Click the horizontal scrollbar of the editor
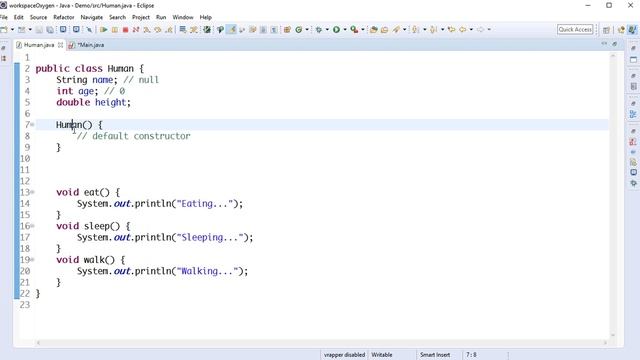 click(x=322, y=343)
